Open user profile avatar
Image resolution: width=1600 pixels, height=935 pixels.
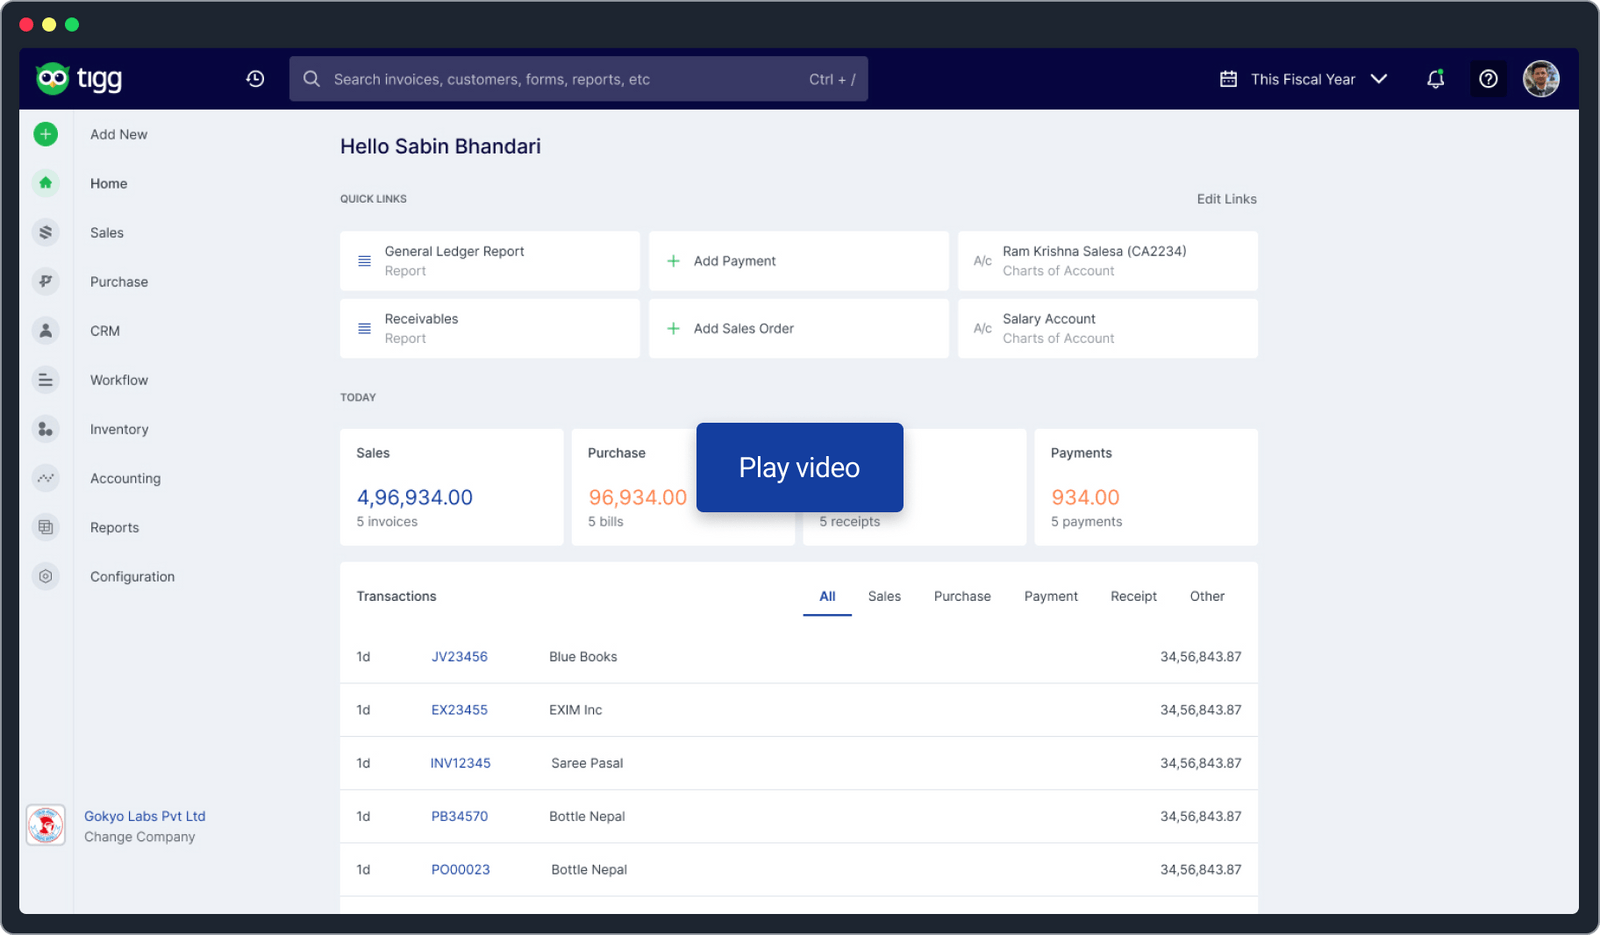coord(1540,79)
